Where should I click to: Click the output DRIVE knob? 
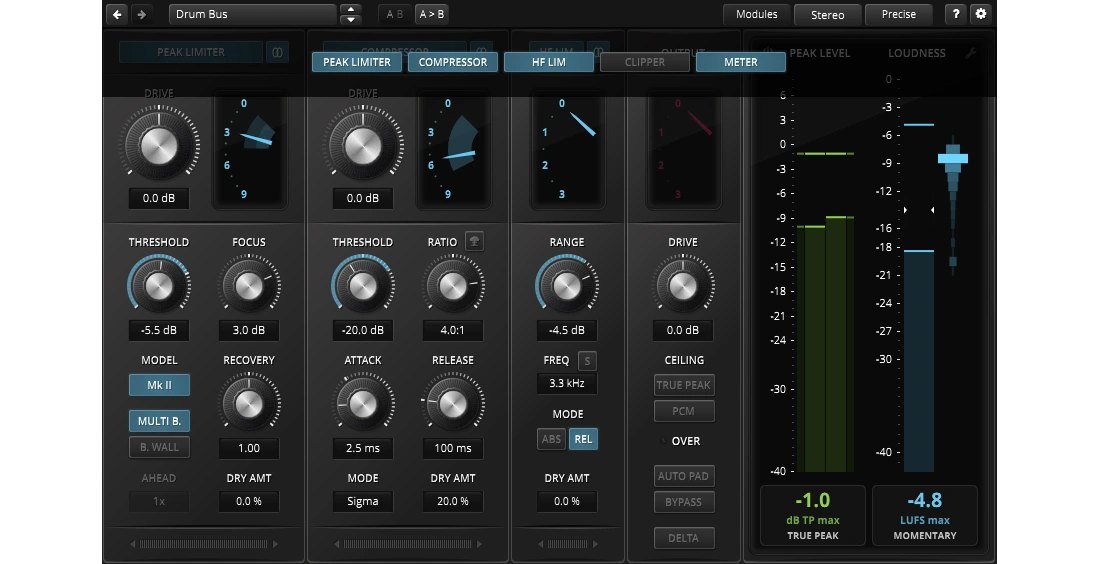pyautogui.click(x=683, y=285)
